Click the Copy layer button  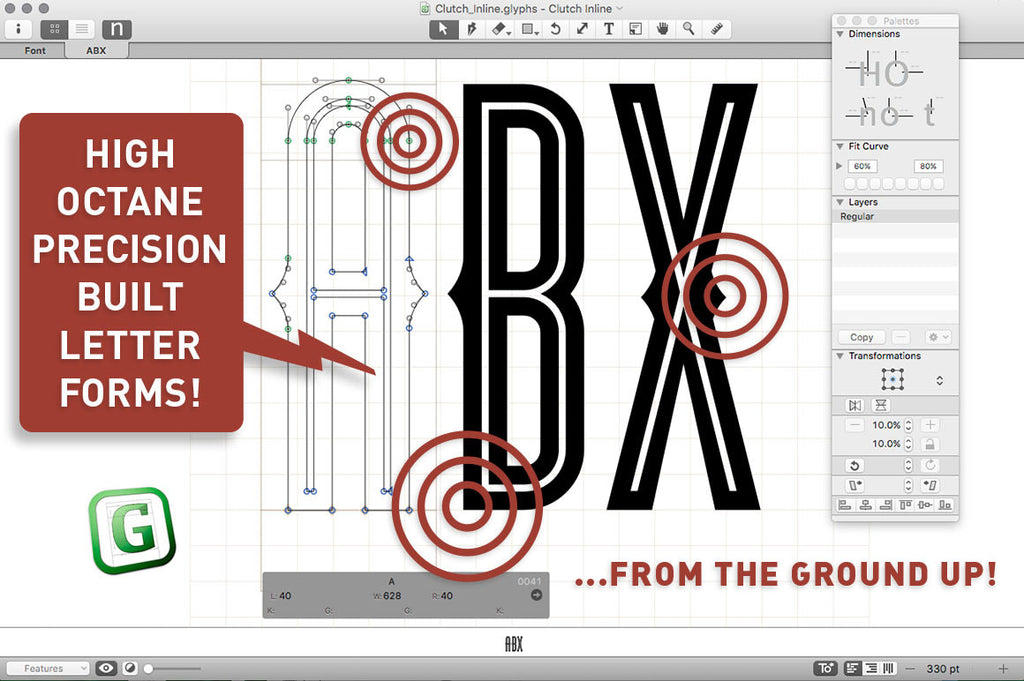861,337
